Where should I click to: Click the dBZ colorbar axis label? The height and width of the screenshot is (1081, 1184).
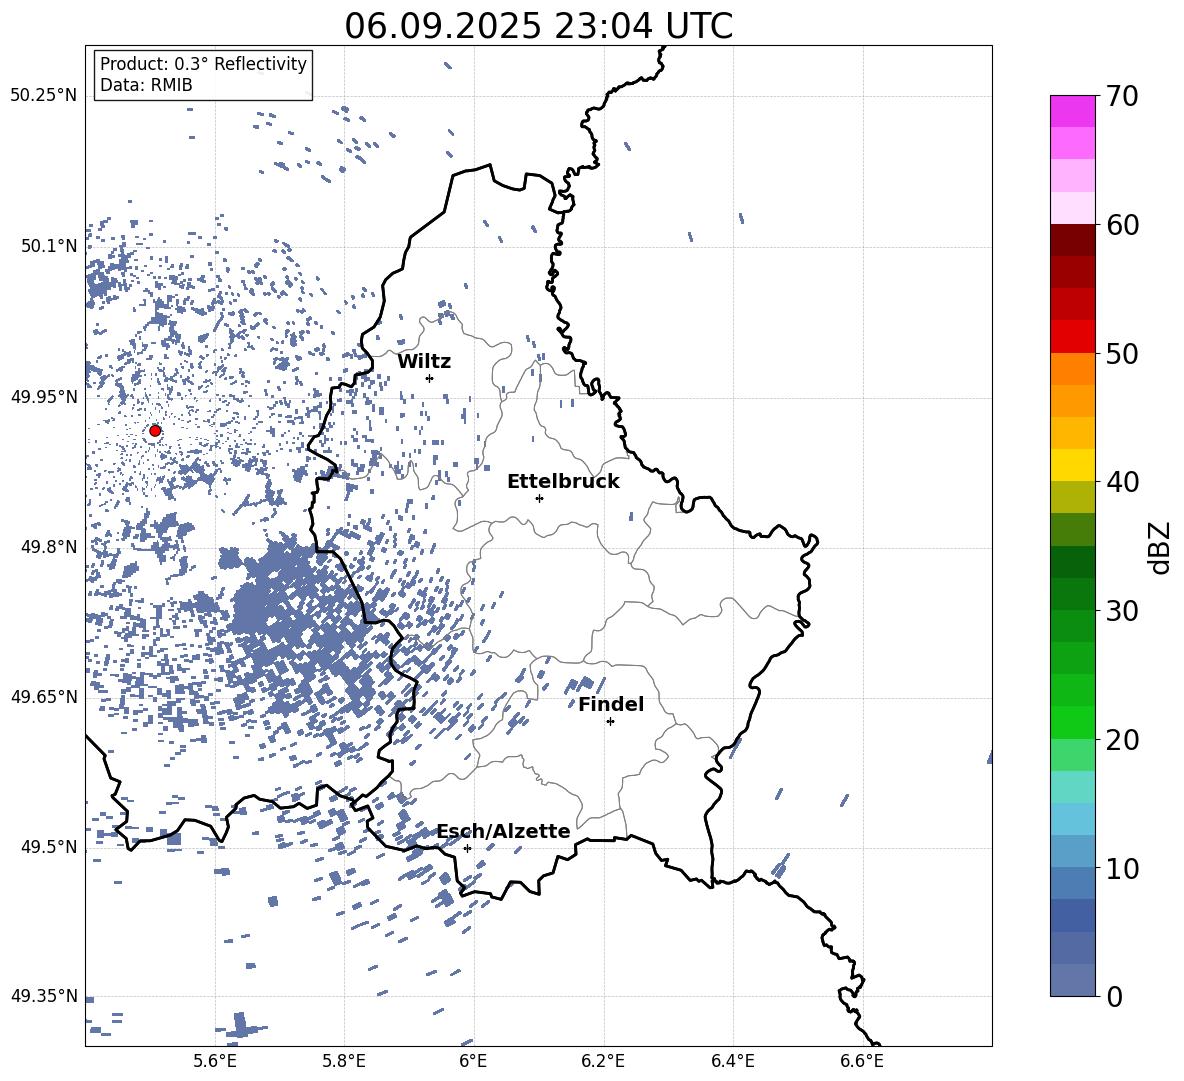click(x=1159, y=547)
